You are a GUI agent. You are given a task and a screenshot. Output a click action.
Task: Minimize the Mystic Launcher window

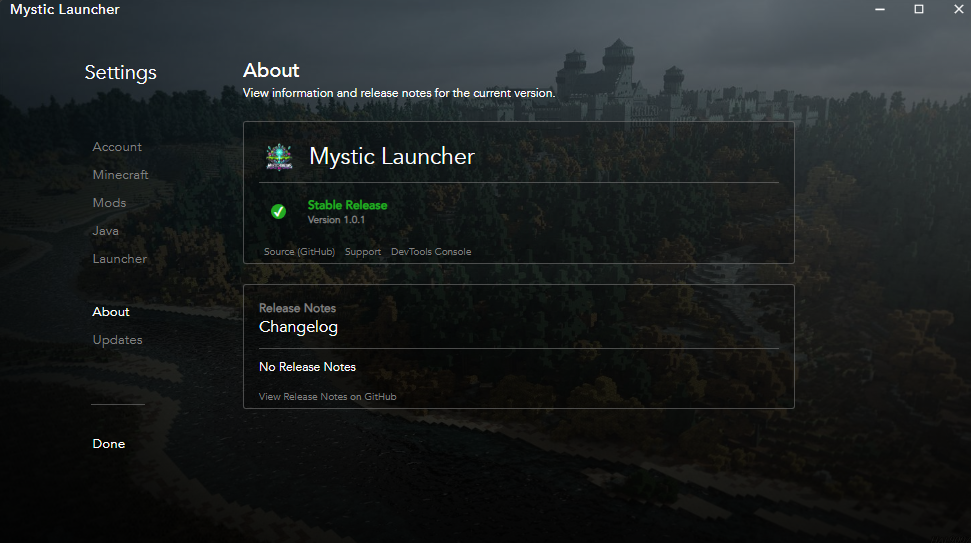[x=879, y=9]
